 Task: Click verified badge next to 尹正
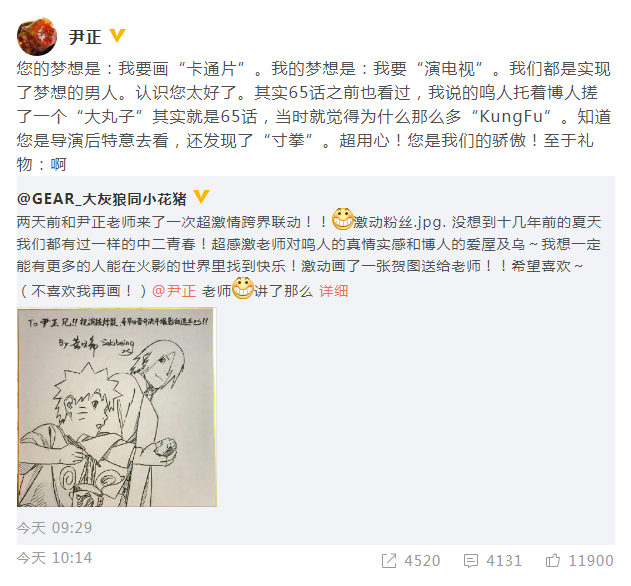pos(117,35)
